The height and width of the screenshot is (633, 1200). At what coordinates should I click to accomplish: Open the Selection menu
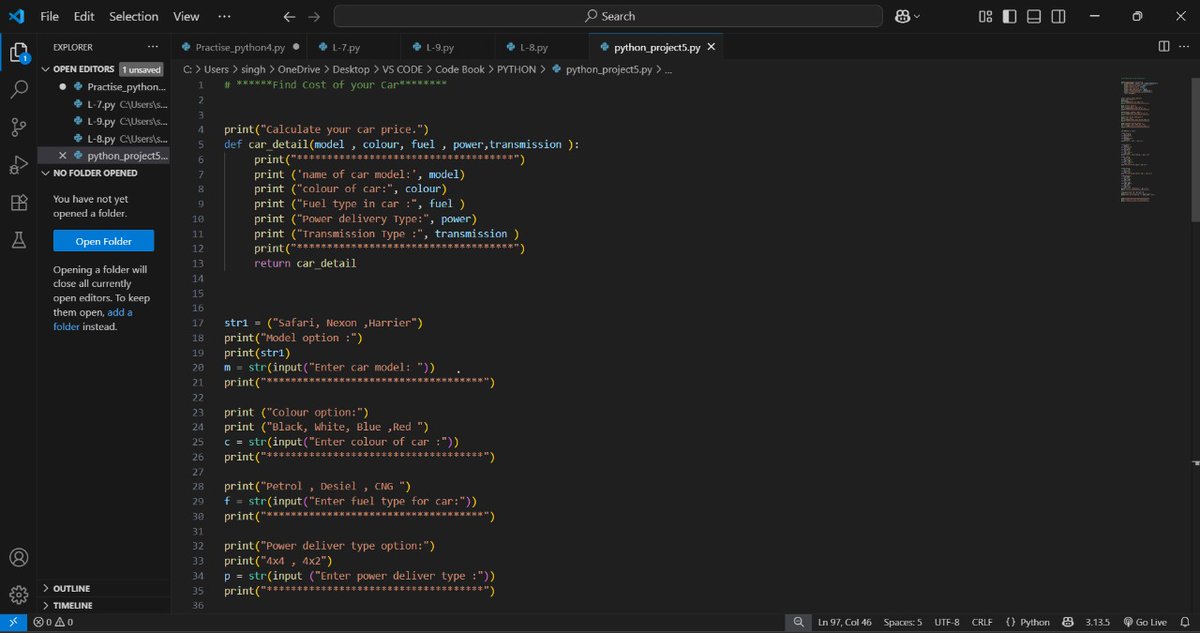point(133,16)
